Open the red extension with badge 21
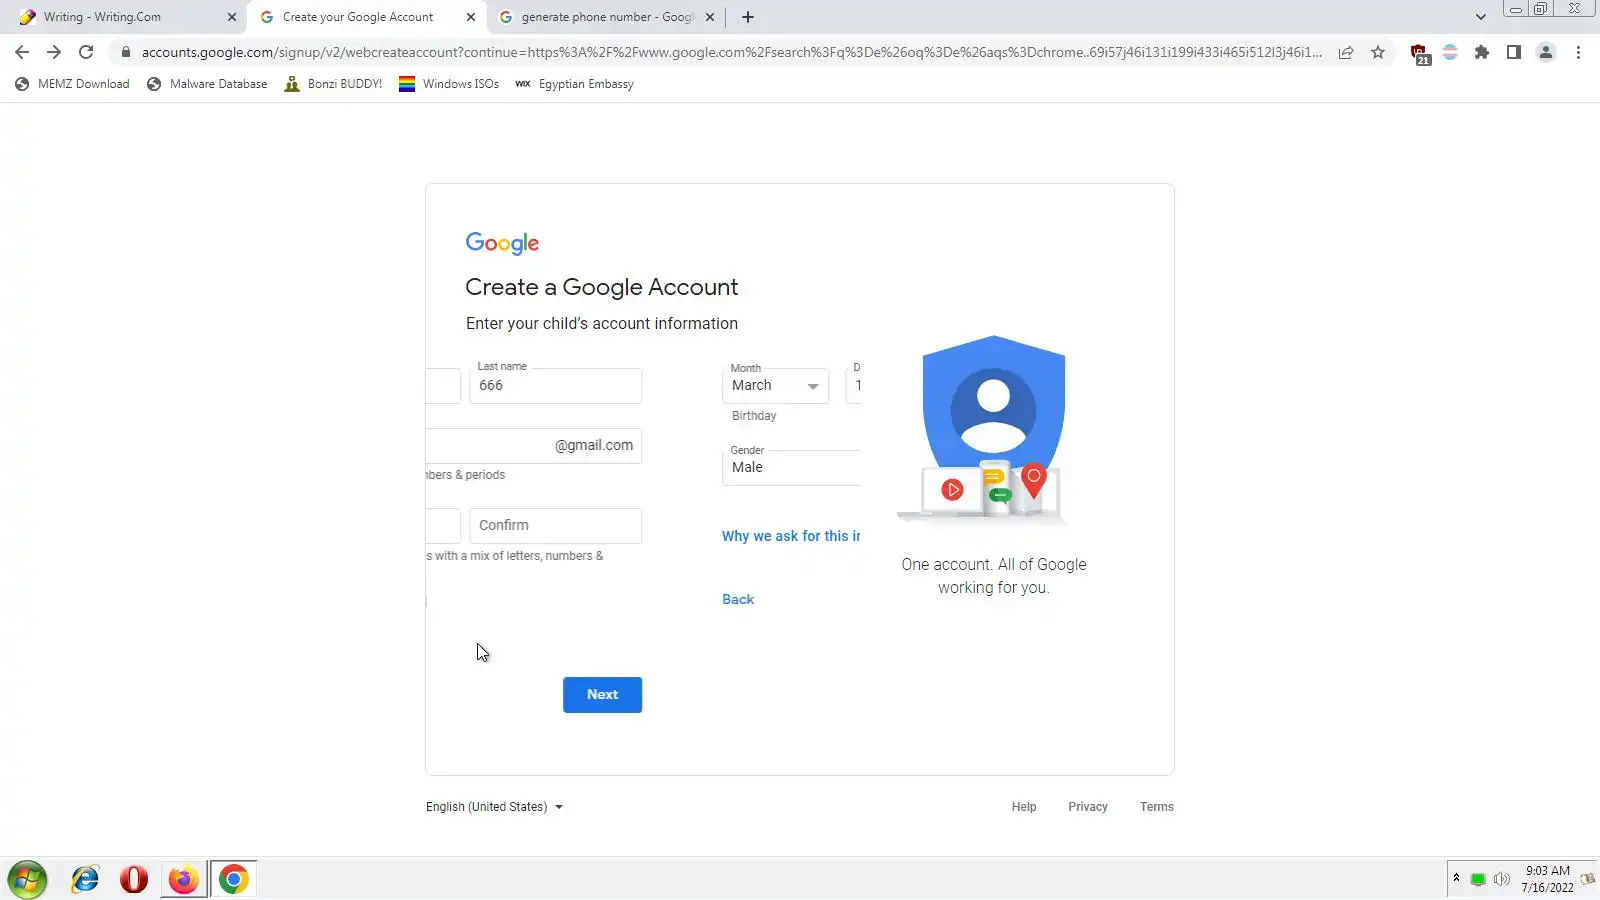Screen dimensions: 1600x900 tap(1419, 54)
